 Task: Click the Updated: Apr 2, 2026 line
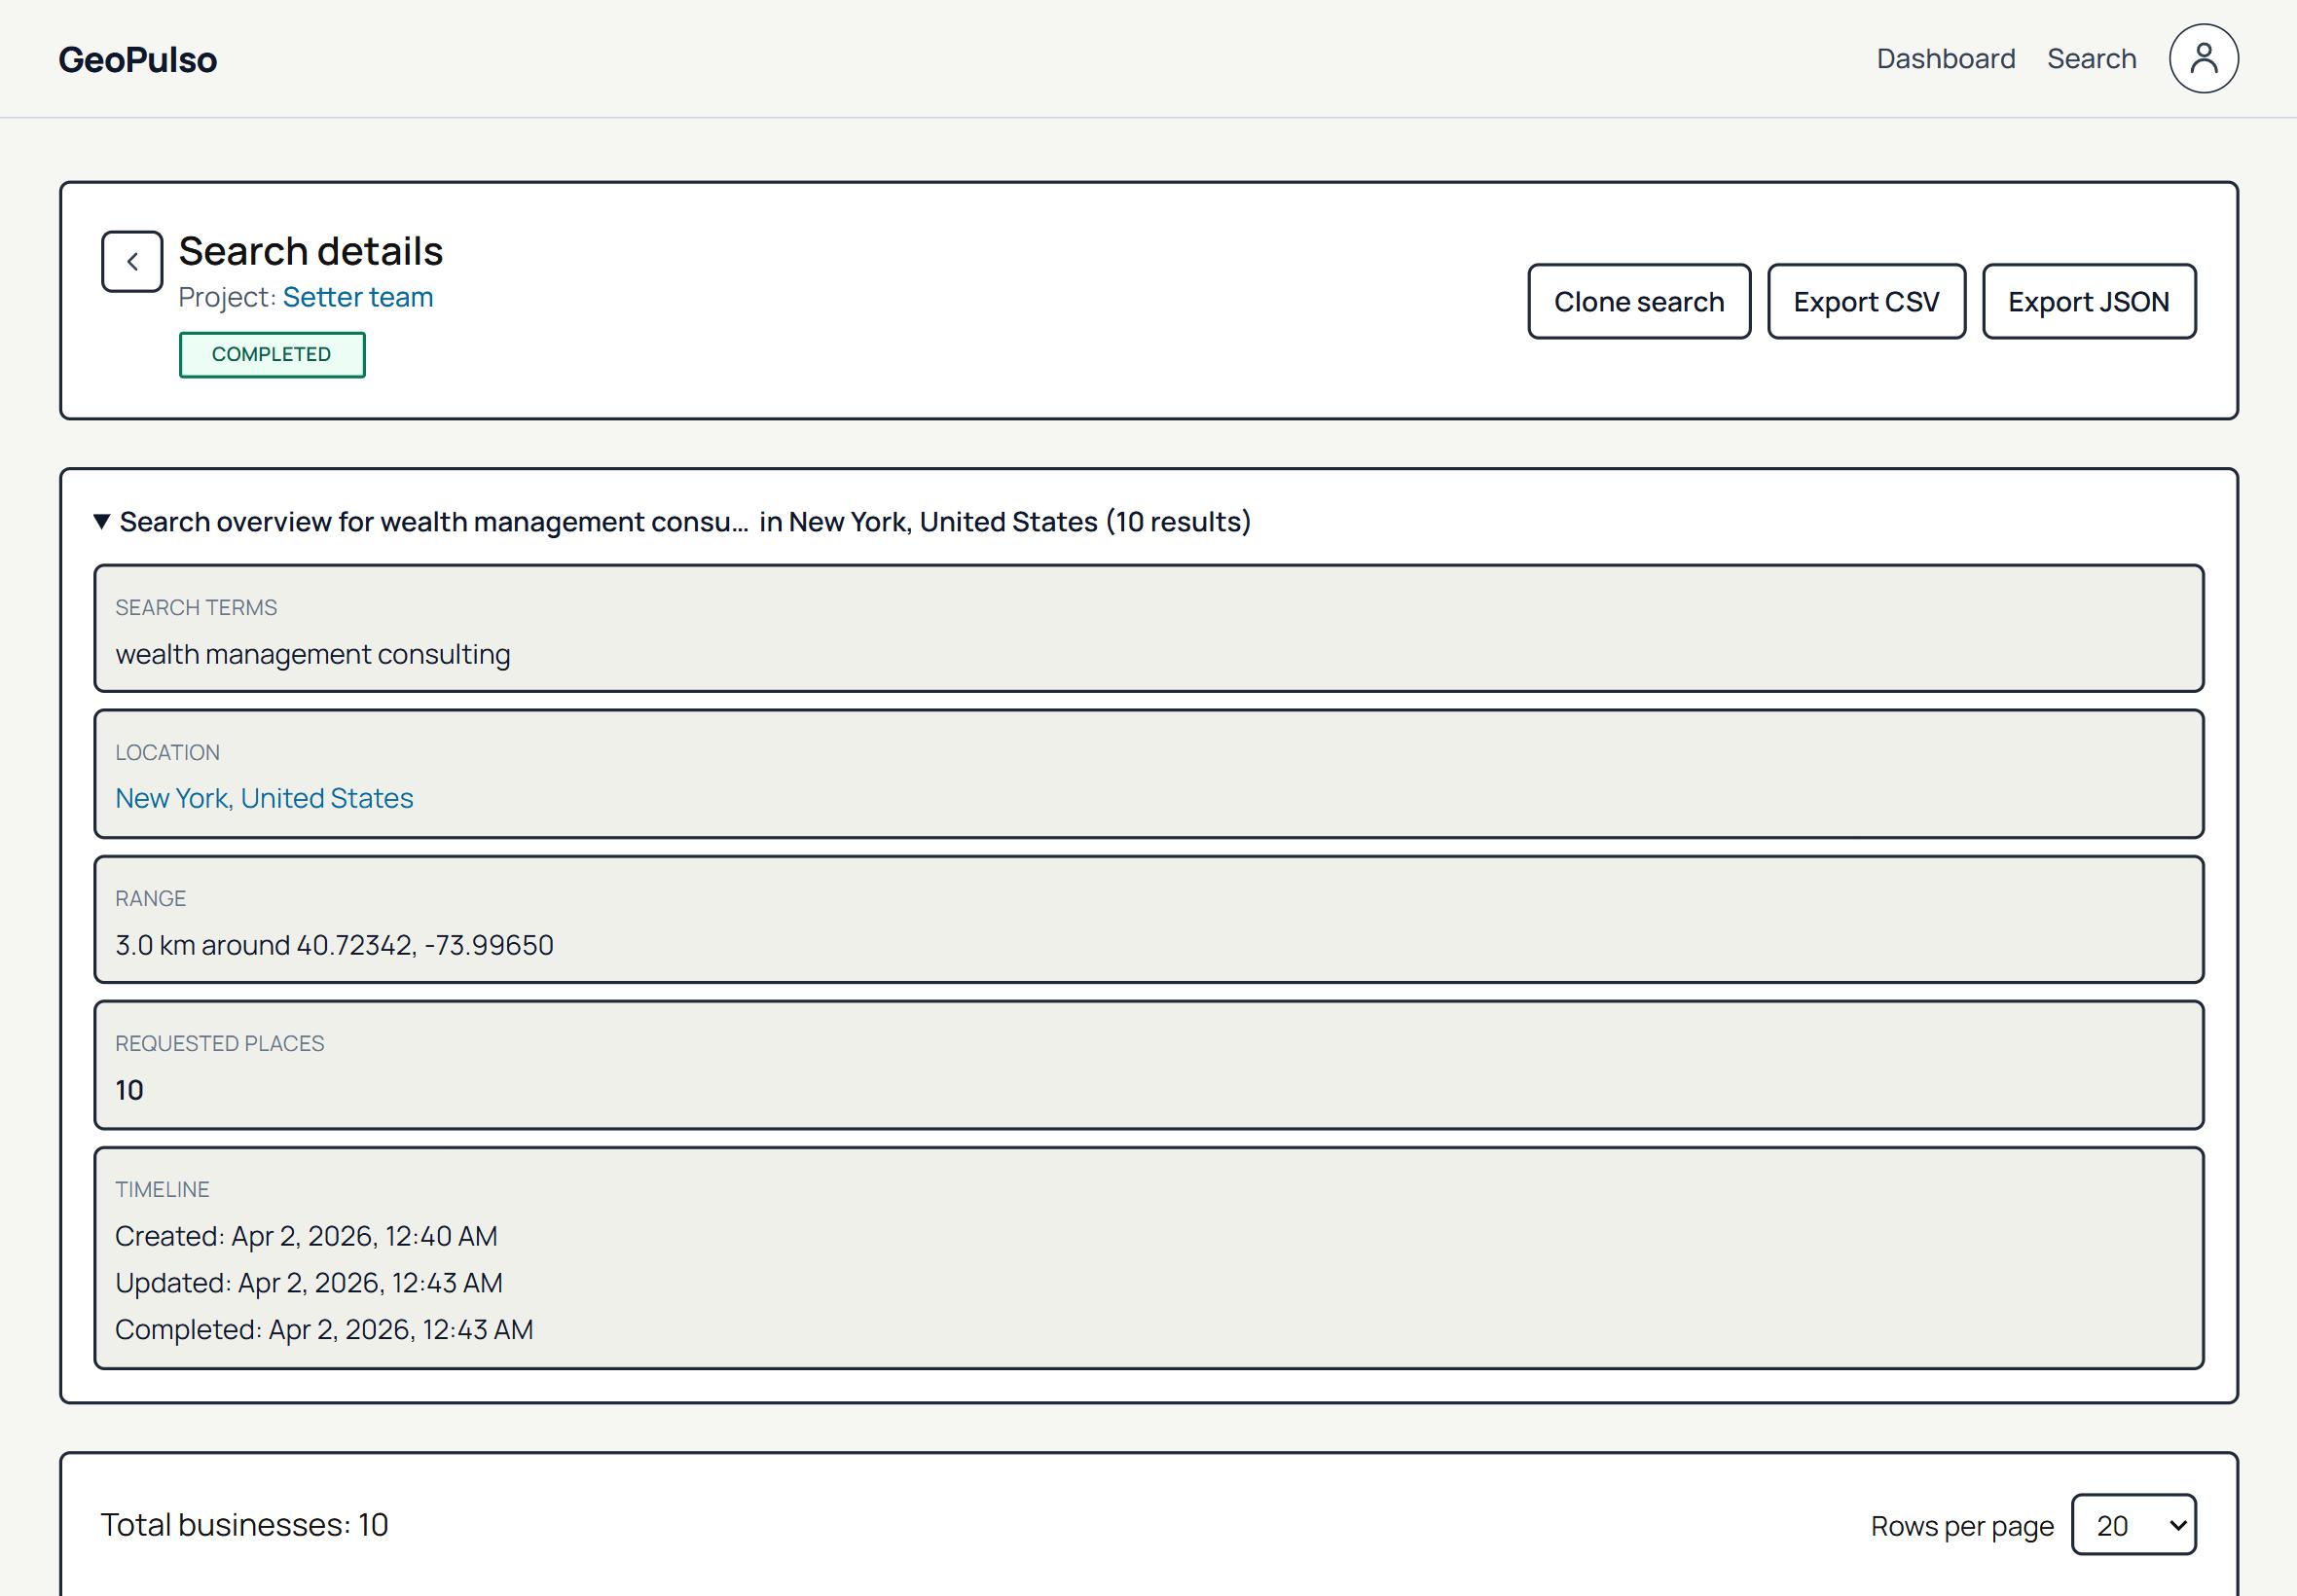[x=309, y=1284]
